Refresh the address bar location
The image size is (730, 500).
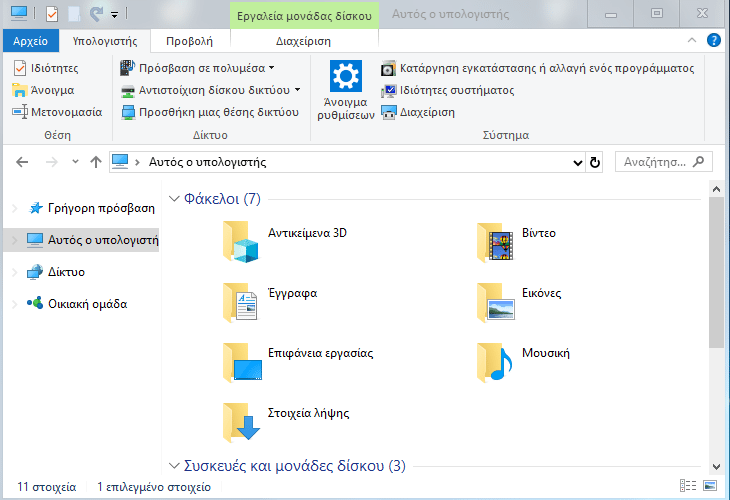(596, 162)
